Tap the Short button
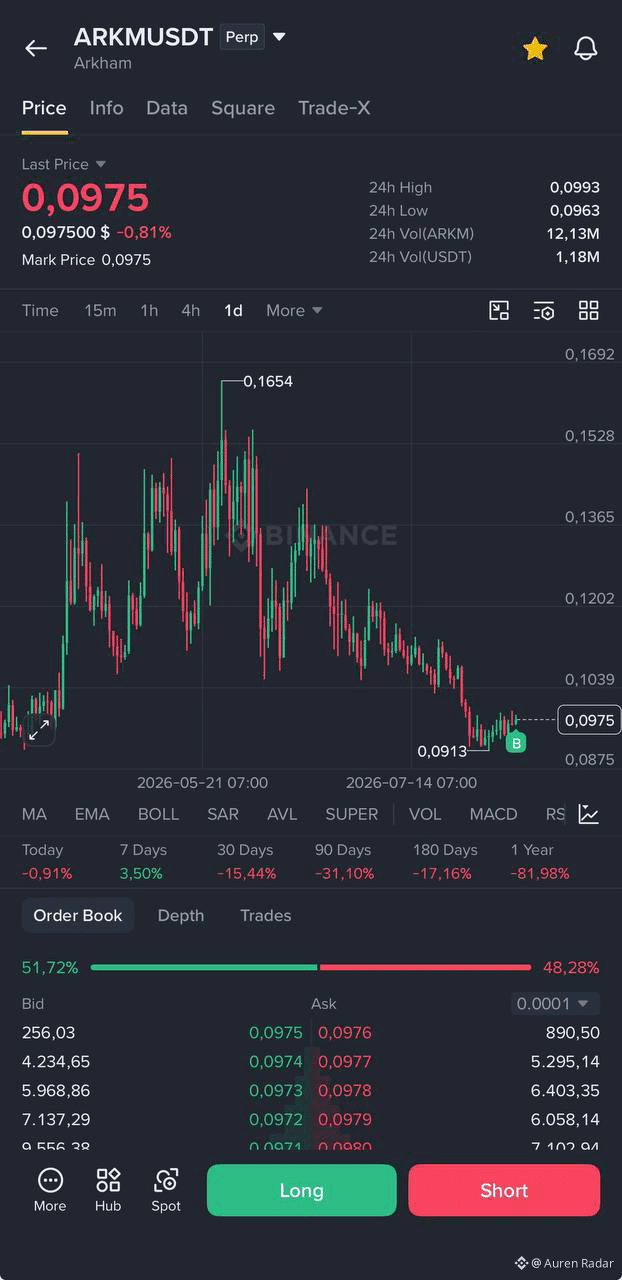This screenshot has height=1280, width=622. coord(504,1190)
